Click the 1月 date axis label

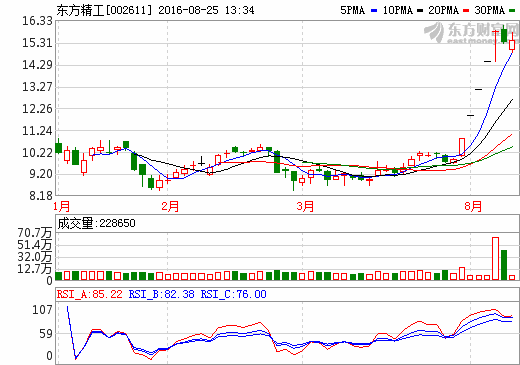(62, 206)
